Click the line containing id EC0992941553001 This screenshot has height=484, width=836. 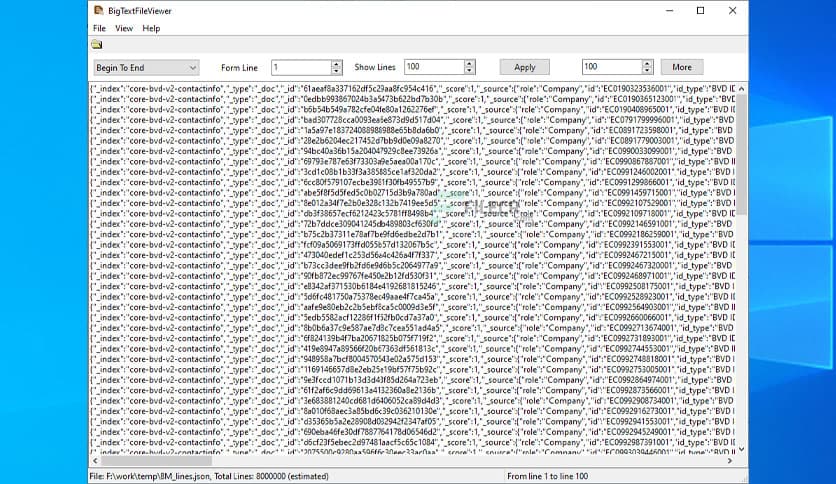tap(413, 421)
